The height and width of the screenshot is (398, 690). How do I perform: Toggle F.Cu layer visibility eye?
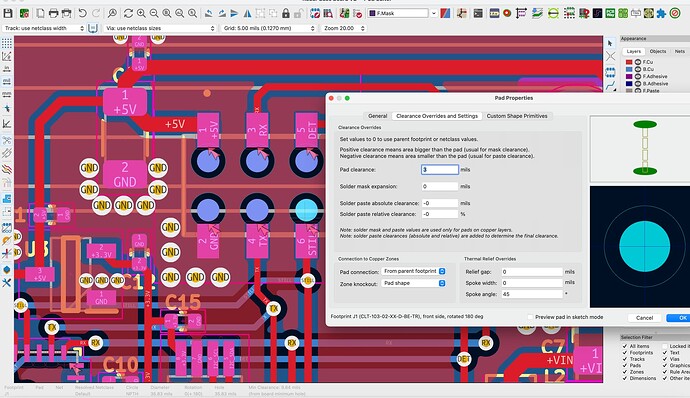pos(638,62)
